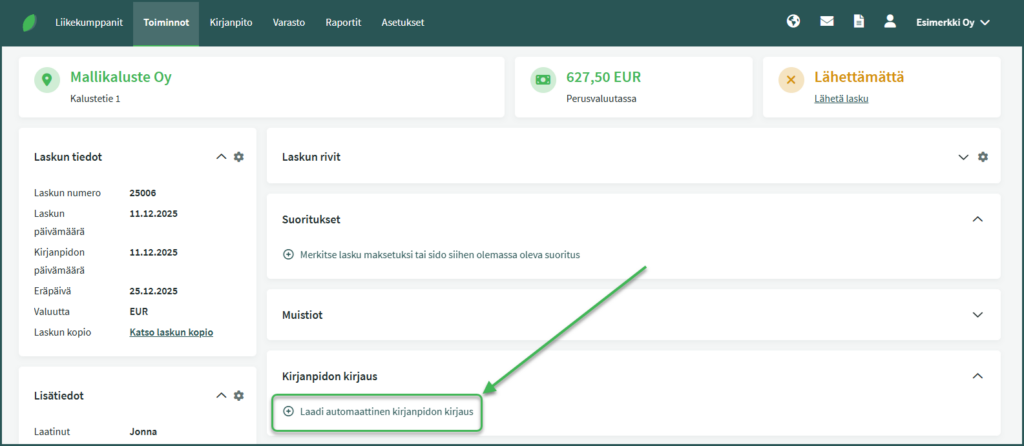Expand the Muistiot section

pos(978,314)
